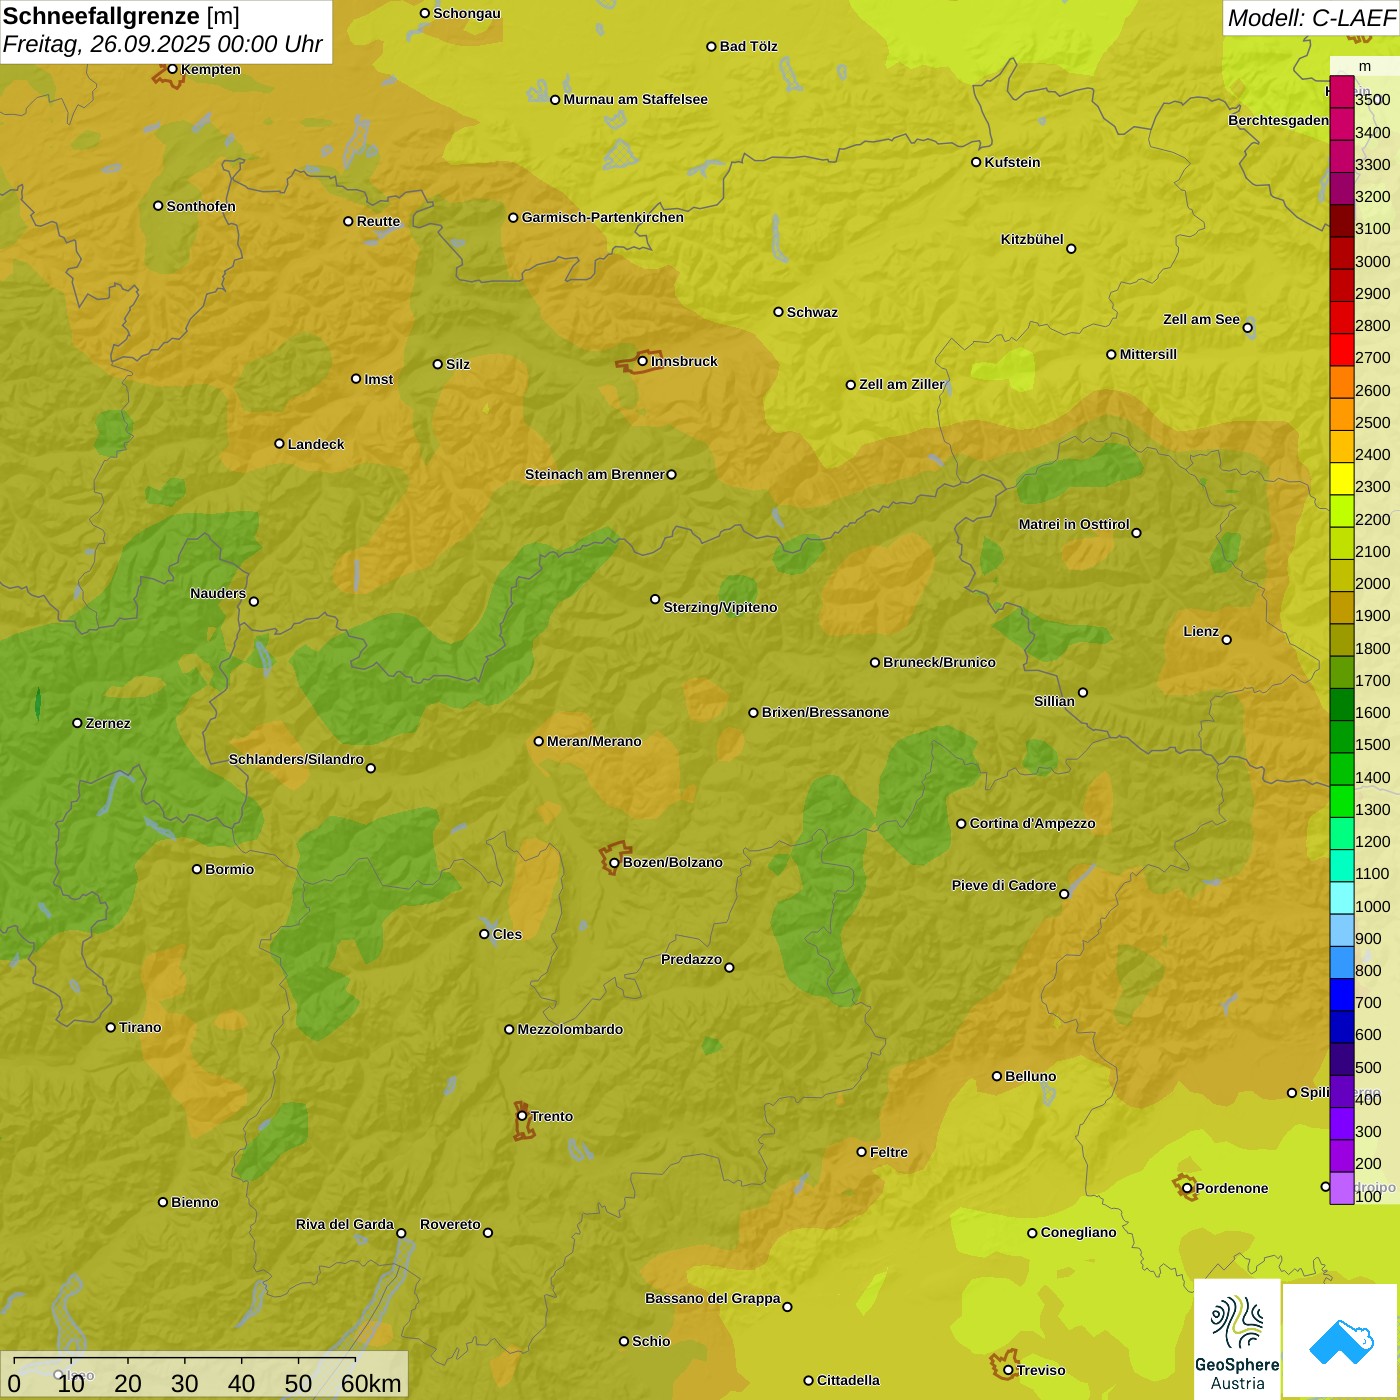Click the Trento city marker
The image size is (1400, 1400).
pyautogui.click(x=522, y=1116)
